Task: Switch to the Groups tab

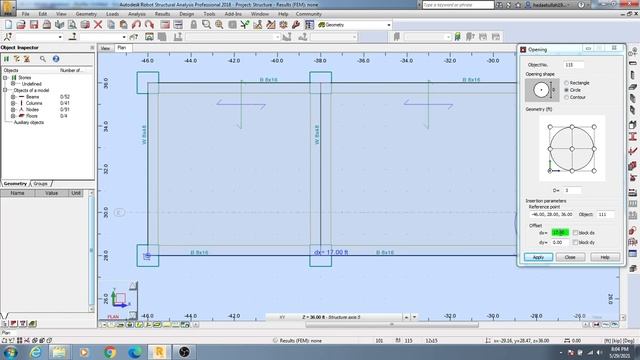Action: [40, 184]
